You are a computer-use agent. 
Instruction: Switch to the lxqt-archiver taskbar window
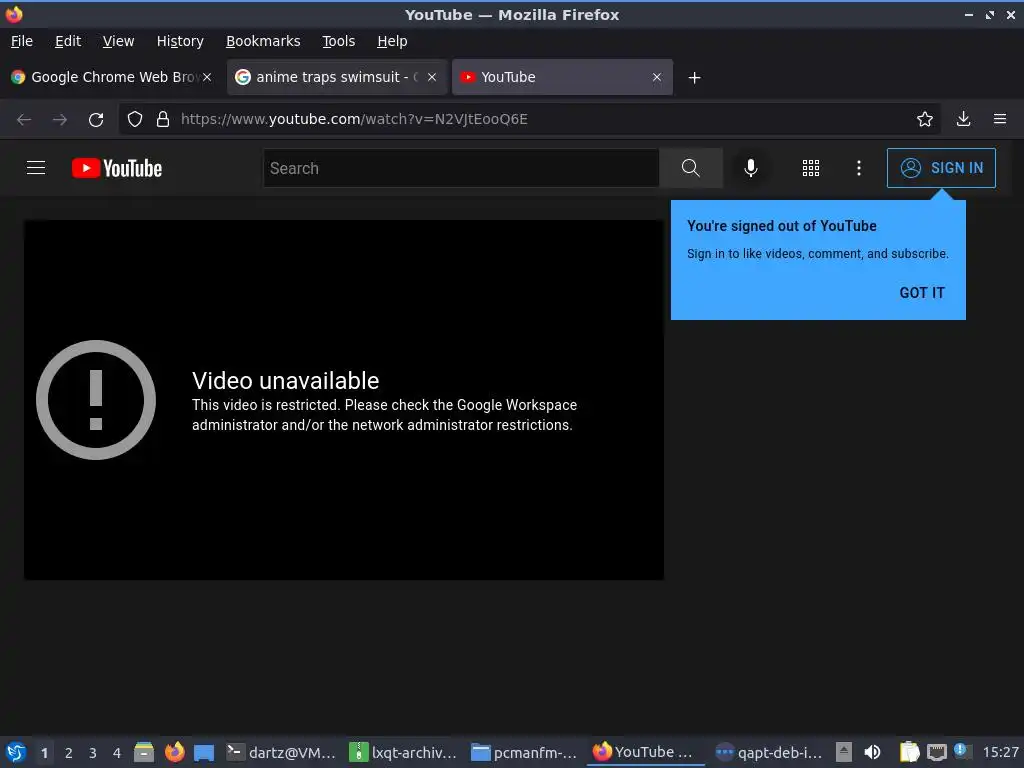403,752
